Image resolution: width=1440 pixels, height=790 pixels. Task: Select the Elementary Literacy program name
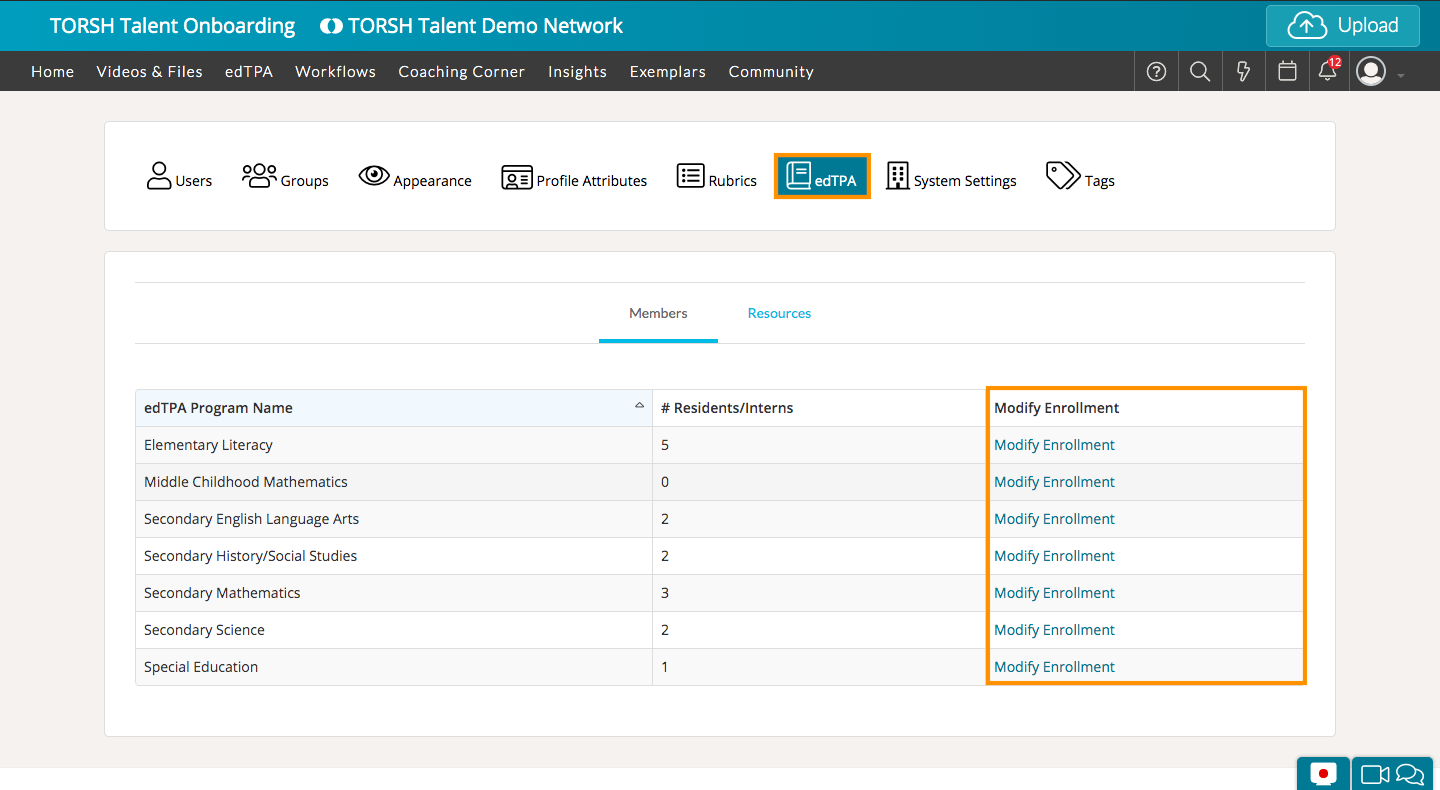click(x=208, y=445)
